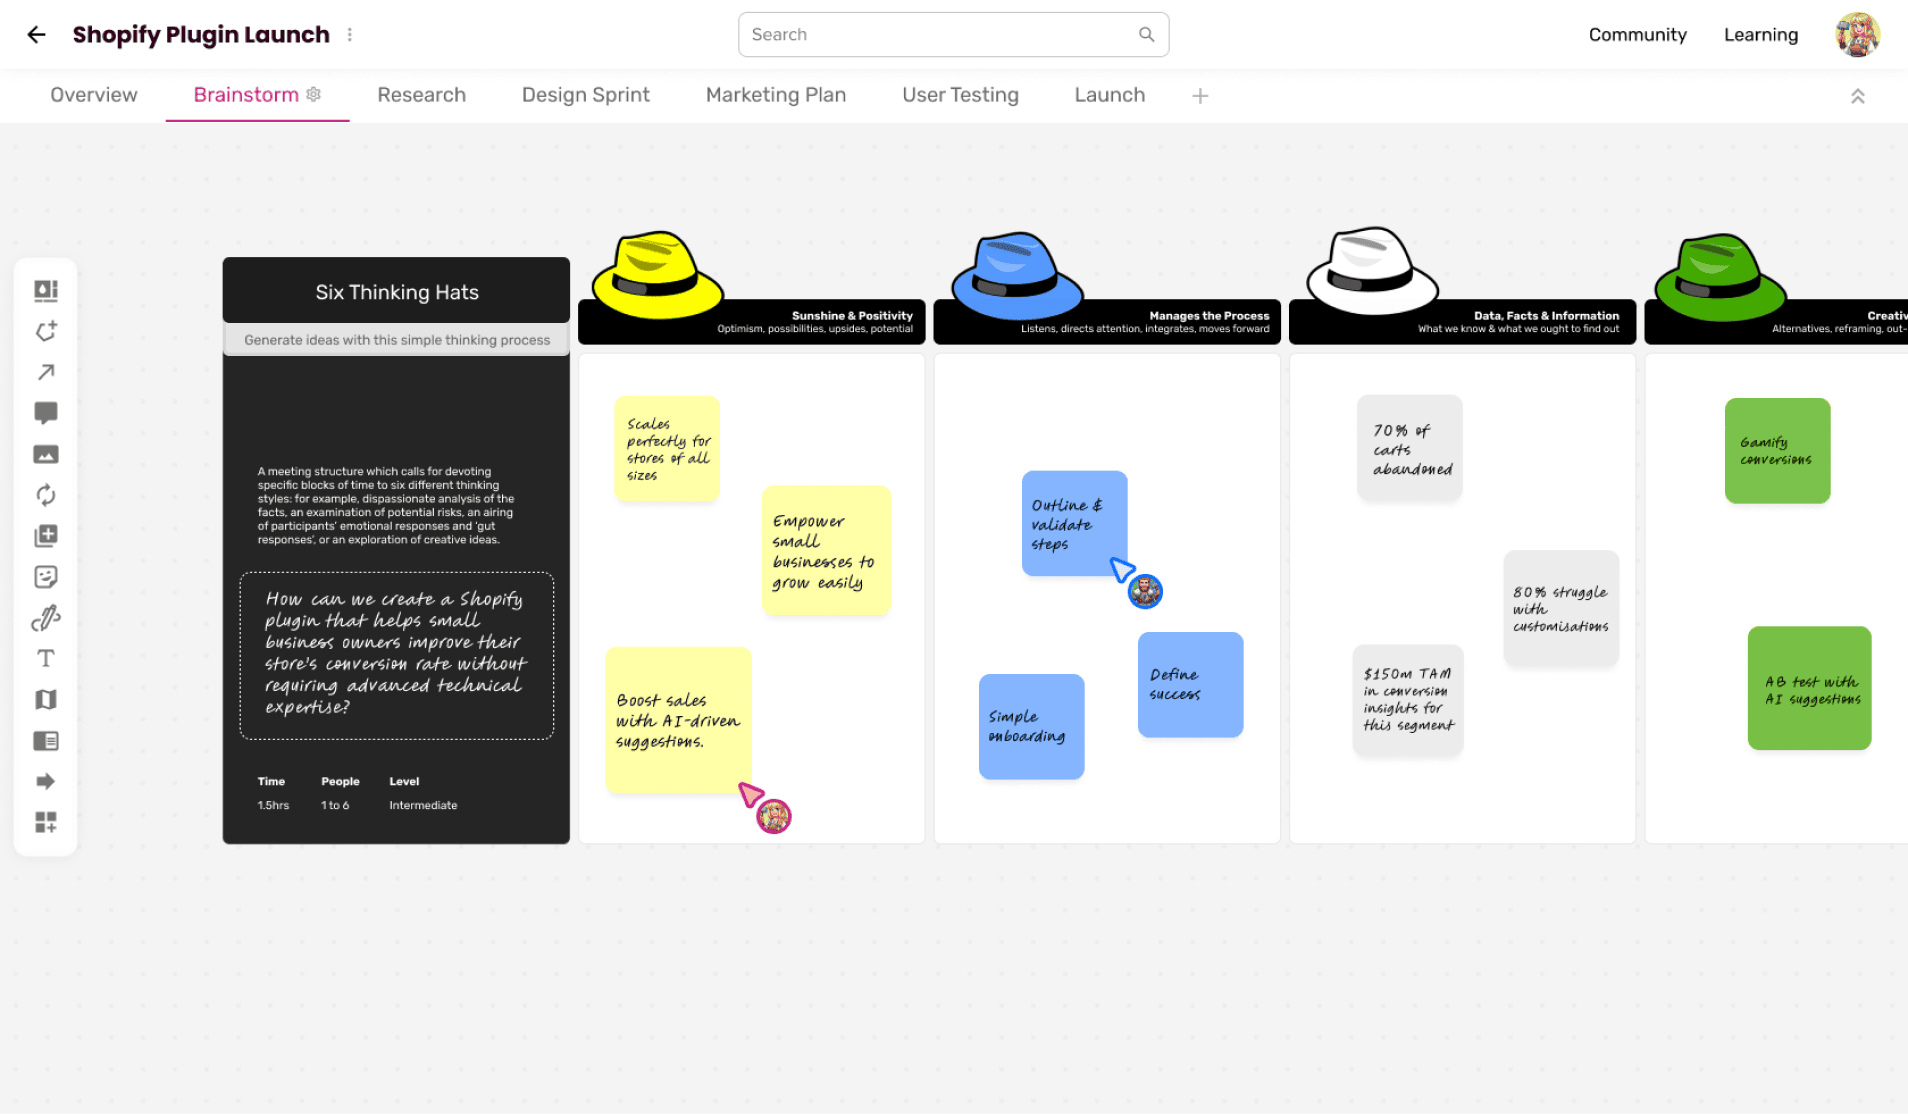Open the Learning page
The image size is (1908, 1114).
pos(1761,34)
